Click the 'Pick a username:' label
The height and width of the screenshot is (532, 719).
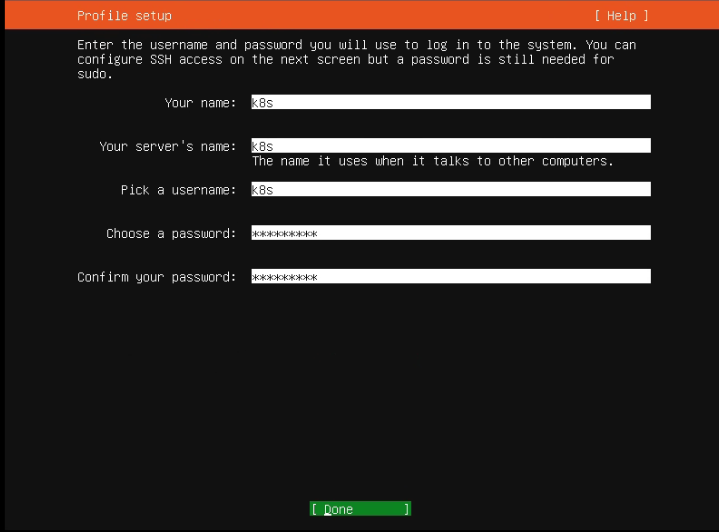178,190
